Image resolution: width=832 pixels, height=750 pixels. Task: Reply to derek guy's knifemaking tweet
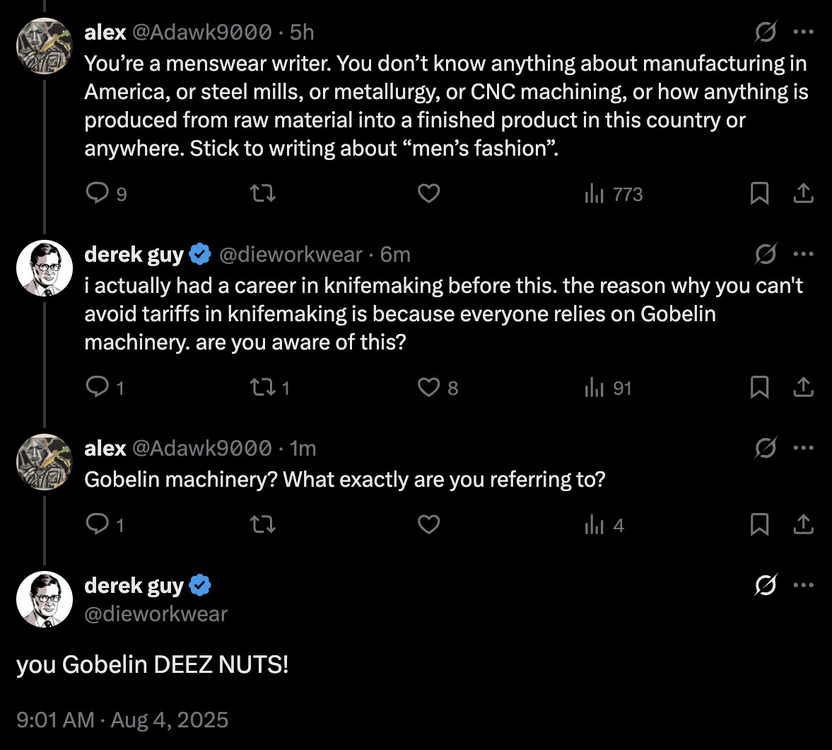(x=97, y=386)
